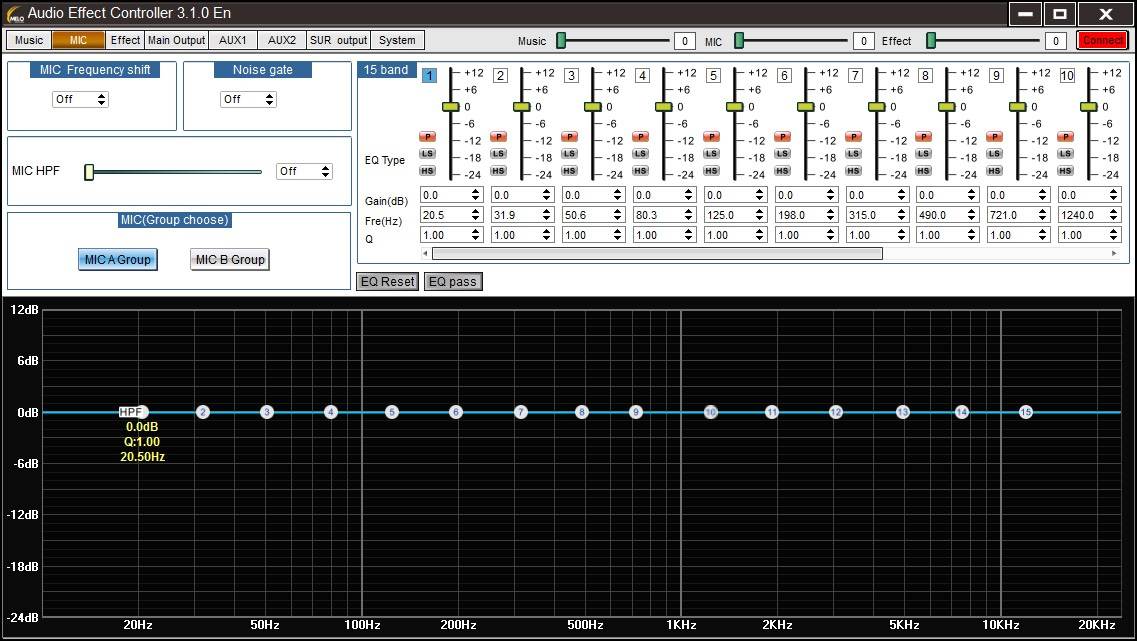The image size is (1137, 641).
Task: Pick low-shelf LS for band 9
Action: 994,154
